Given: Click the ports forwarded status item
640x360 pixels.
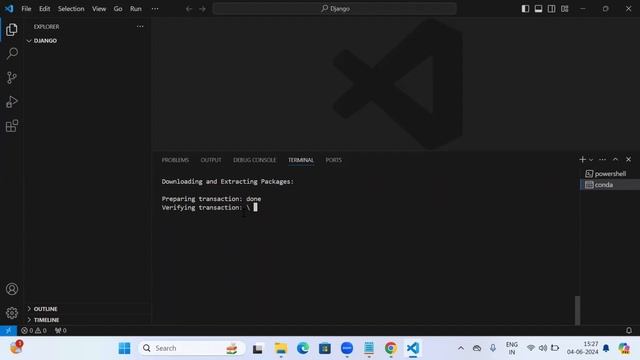Looking at the screenshot, I should point(60,331).
